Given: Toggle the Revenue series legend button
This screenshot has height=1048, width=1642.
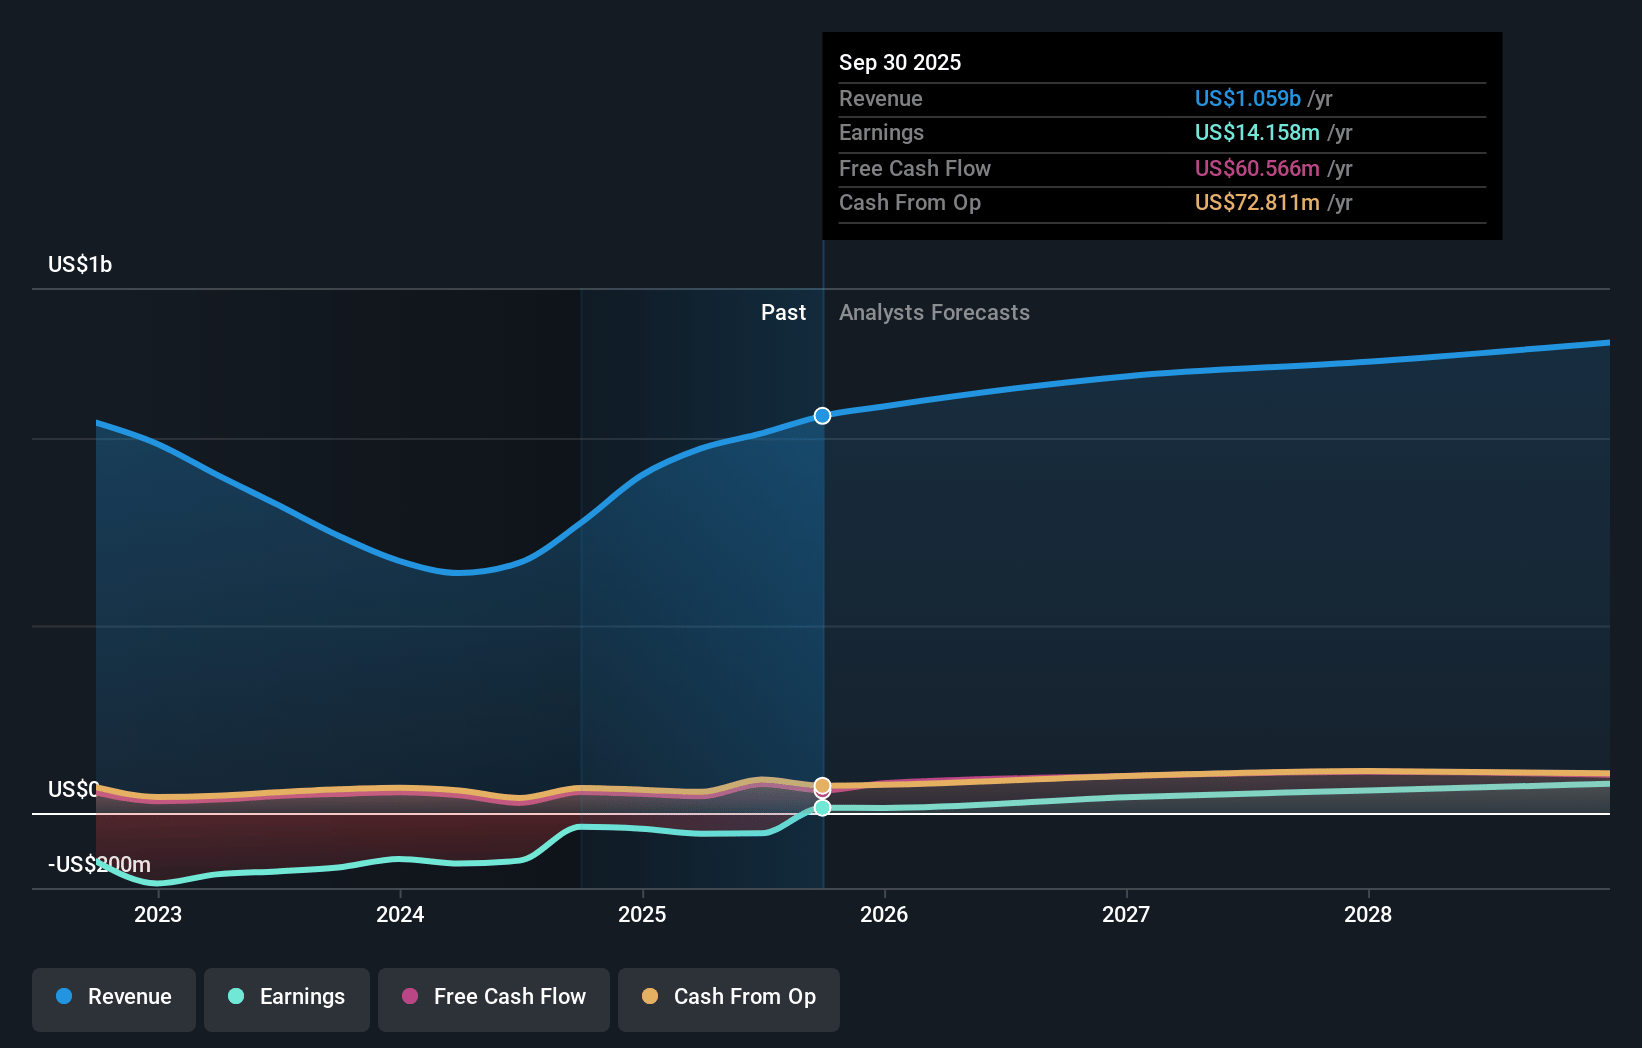Looking at the screenshot, I should pyautogui.click(x=114, y=998).
